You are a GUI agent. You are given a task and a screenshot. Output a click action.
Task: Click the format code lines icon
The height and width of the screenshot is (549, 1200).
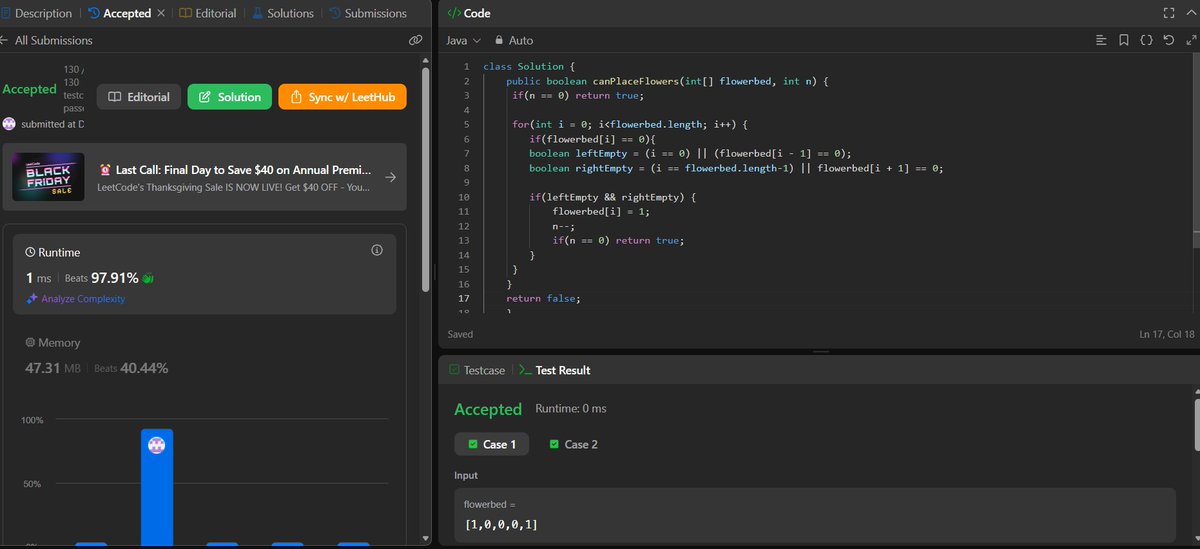click(x=1102, y=40)
